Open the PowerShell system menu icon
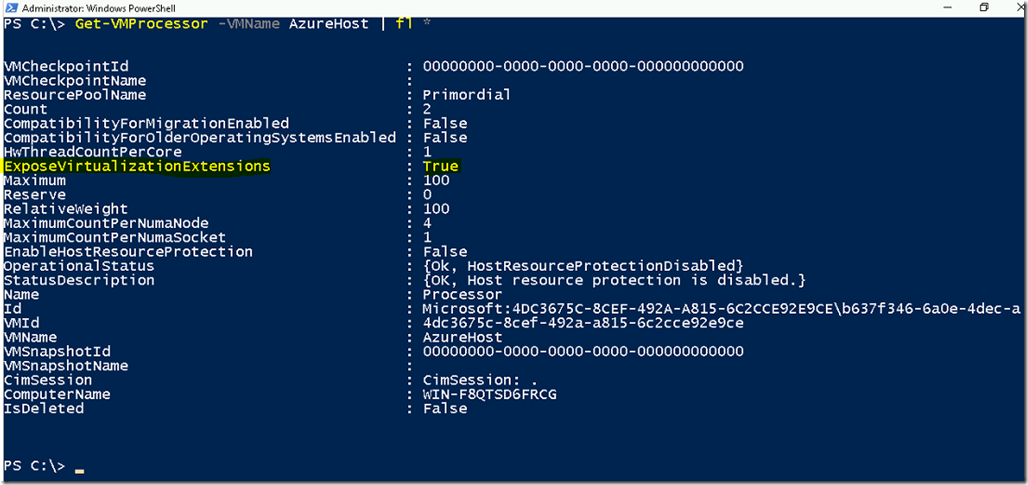The width and height of the screenshot is (1028, 485). 9,7
